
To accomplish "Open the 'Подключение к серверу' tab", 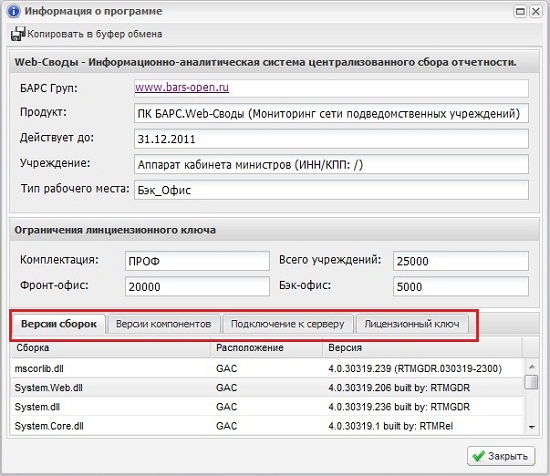I will [288, 324].
